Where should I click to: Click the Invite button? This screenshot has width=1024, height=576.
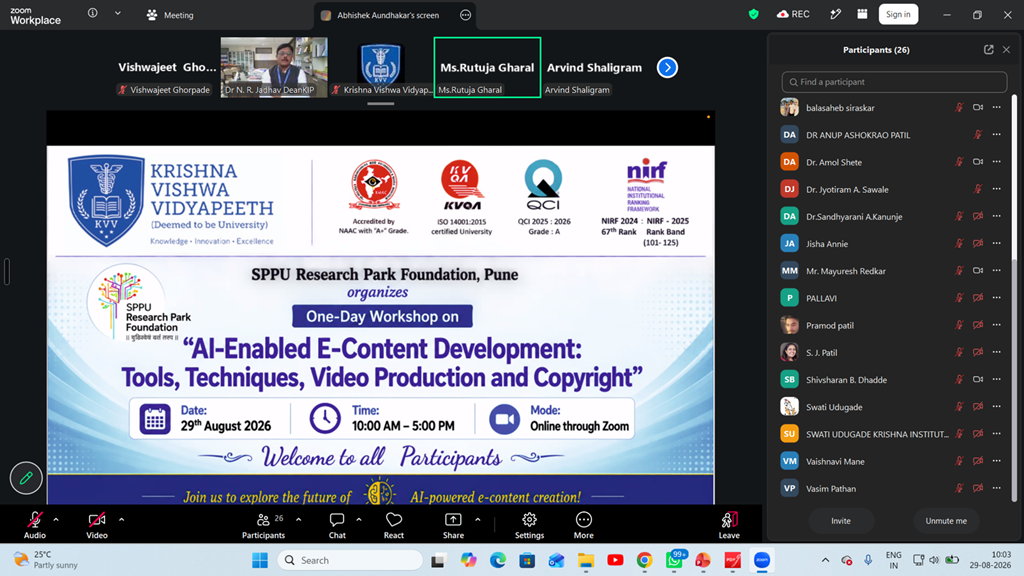[840, 520]
